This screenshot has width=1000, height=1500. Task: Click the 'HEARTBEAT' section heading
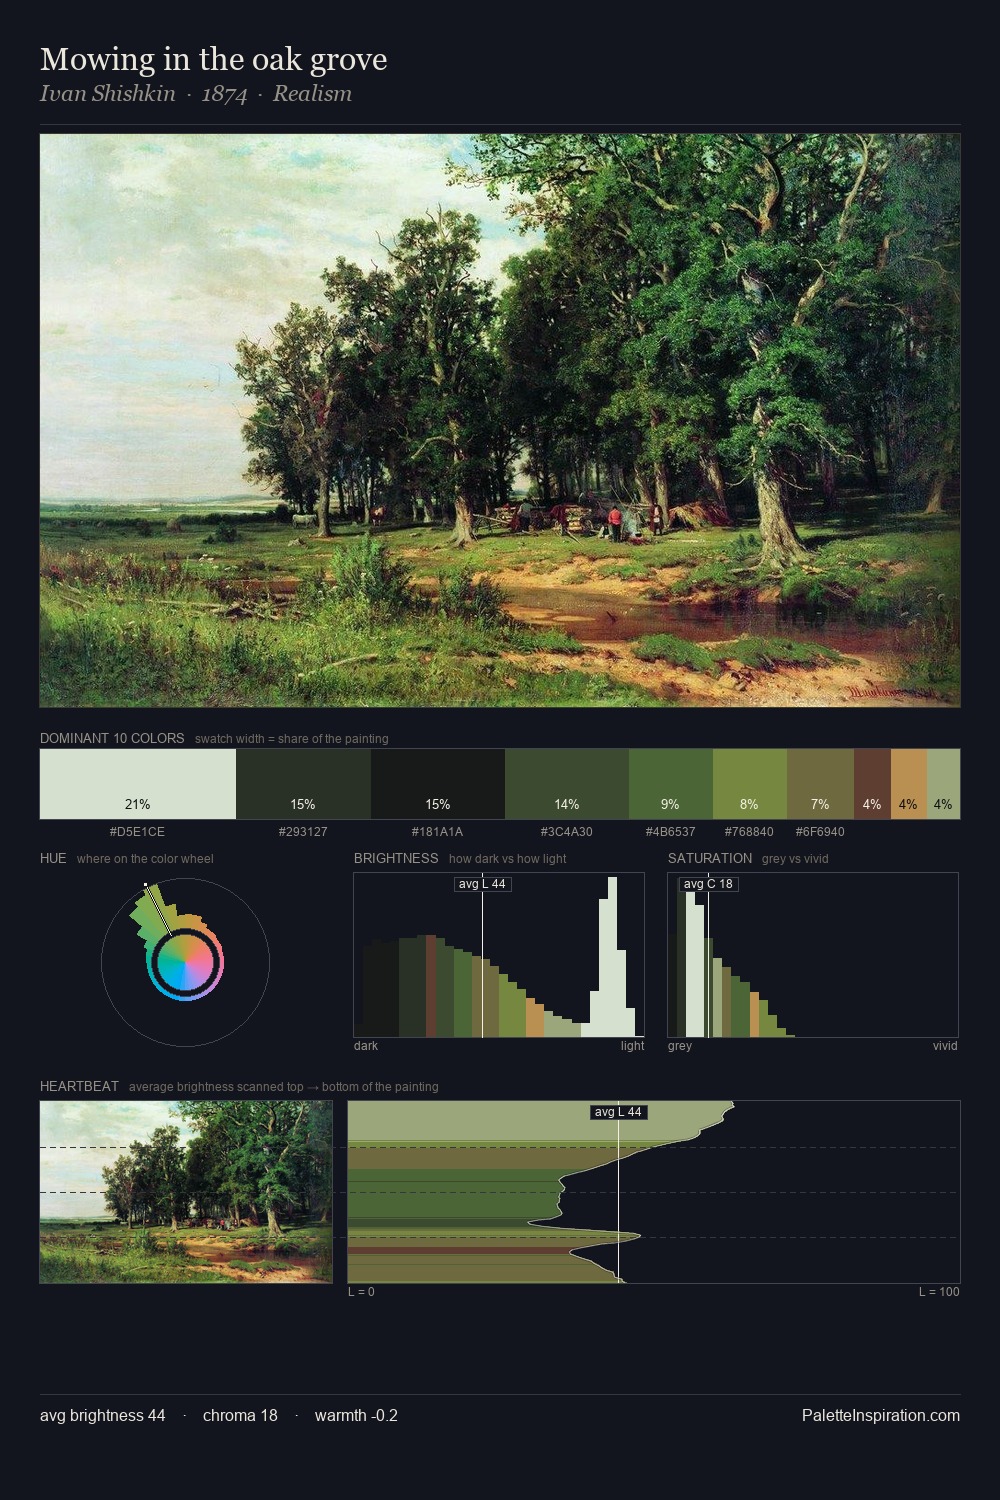pyautogui.click(x=79, y=1086)
